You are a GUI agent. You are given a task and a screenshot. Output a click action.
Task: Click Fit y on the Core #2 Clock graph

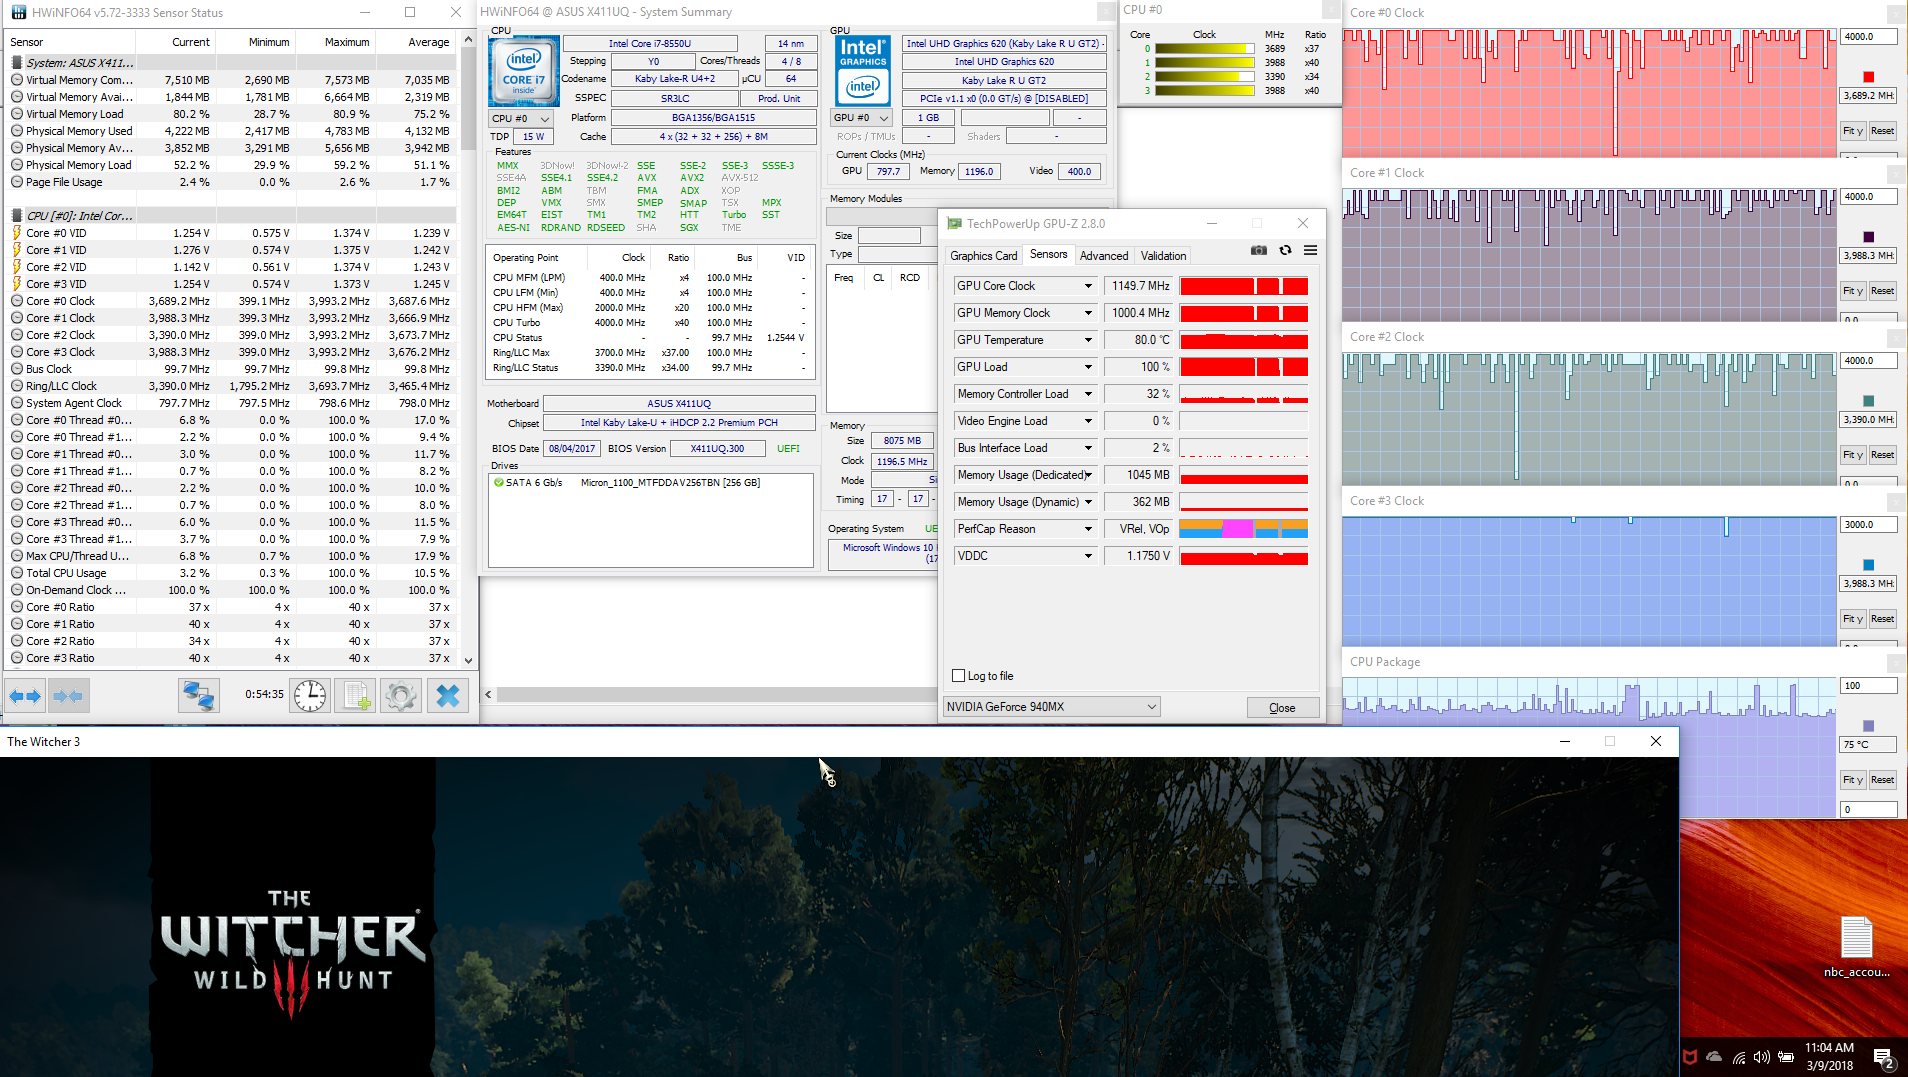[x=1853, y=455]
